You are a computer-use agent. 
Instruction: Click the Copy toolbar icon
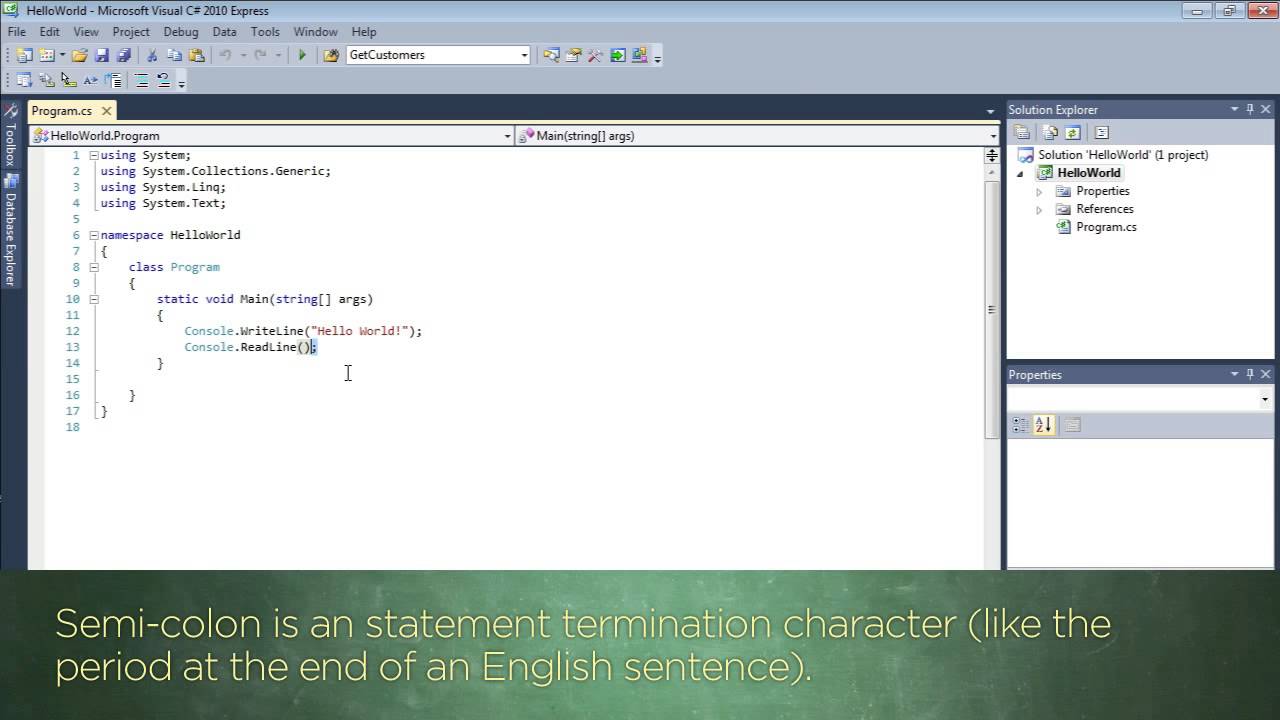pos(174,55)
